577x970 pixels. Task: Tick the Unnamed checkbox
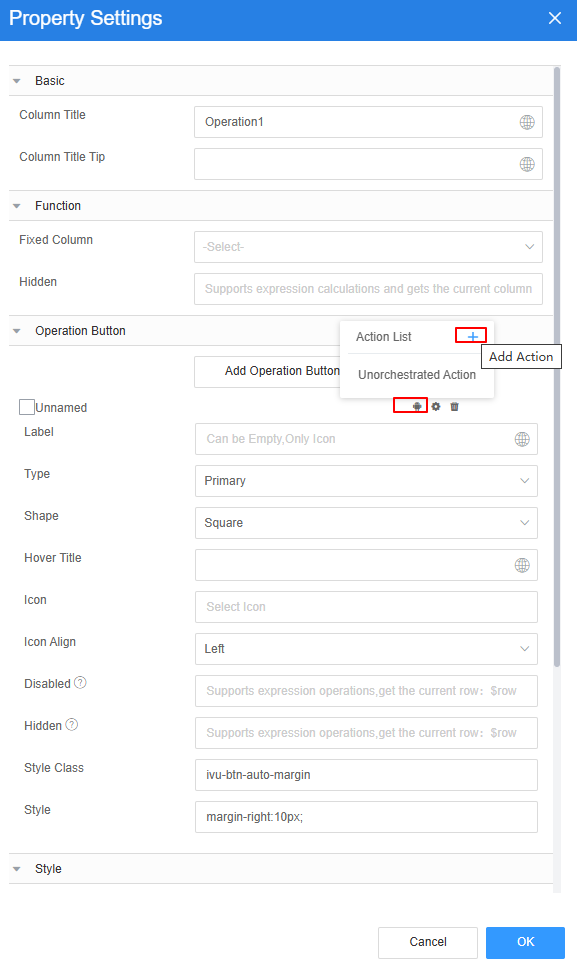tap(27, 407)
